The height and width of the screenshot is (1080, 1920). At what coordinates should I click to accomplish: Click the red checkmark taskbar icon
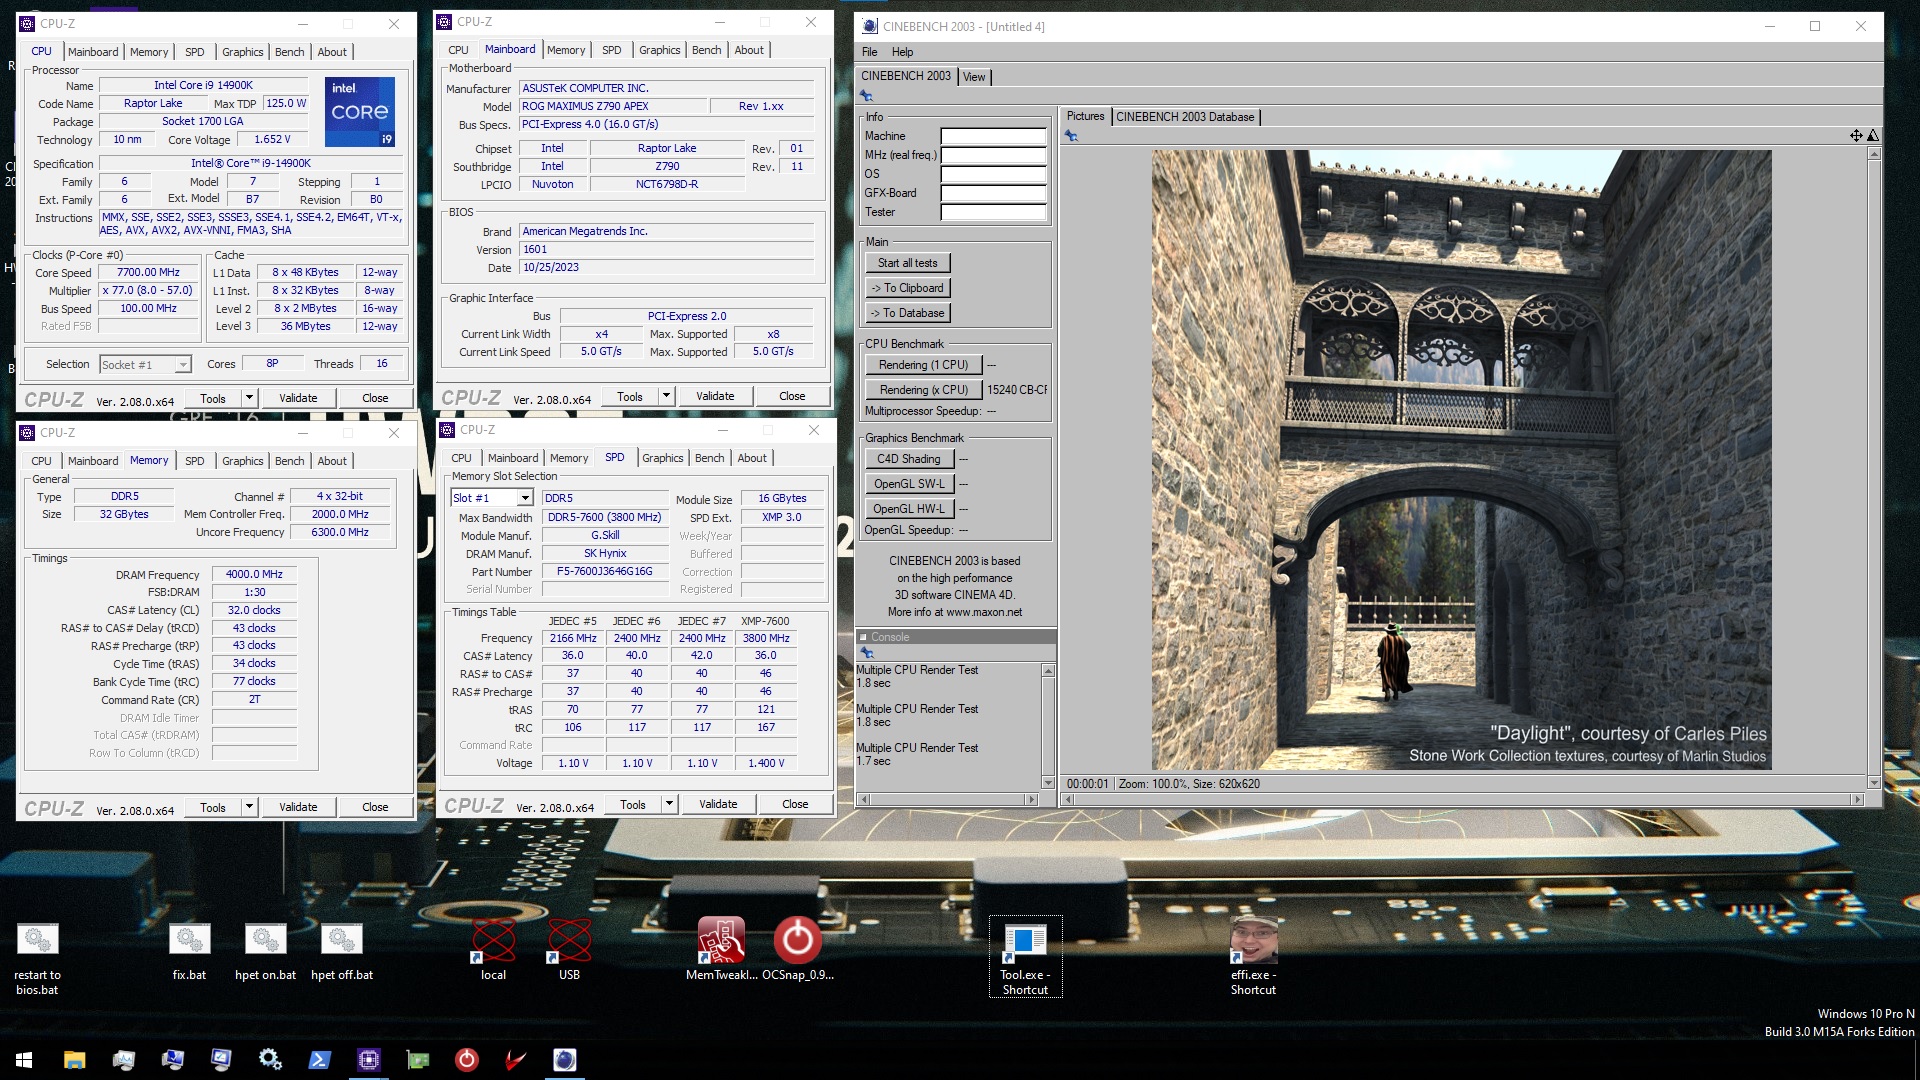[515, 1059]
